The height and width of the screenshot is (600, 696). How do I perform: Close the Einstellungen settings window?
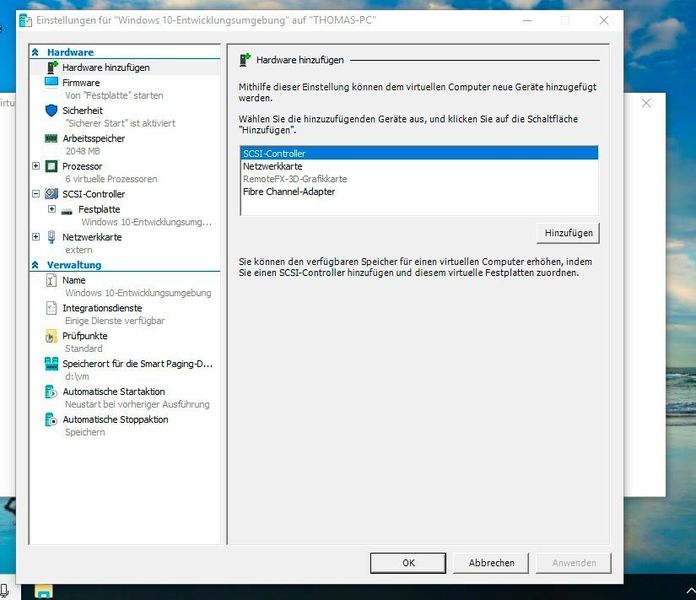point(604,20)
